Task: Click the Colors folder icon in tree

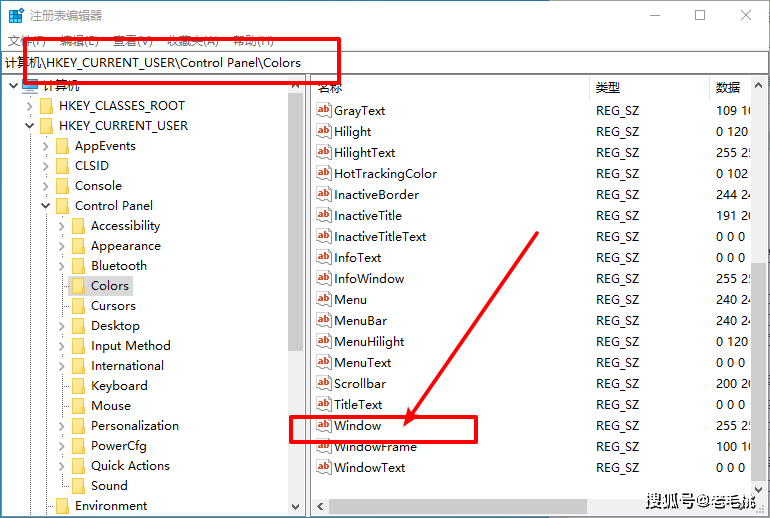Action: (78, 285)
